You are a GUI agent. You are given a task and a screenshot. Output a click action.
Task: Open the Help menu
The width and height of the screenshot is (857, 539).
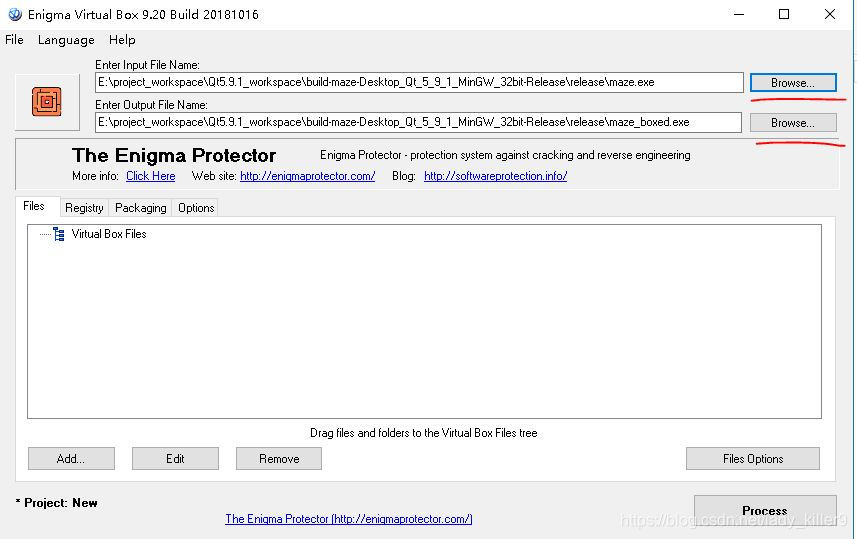(122, 40)
